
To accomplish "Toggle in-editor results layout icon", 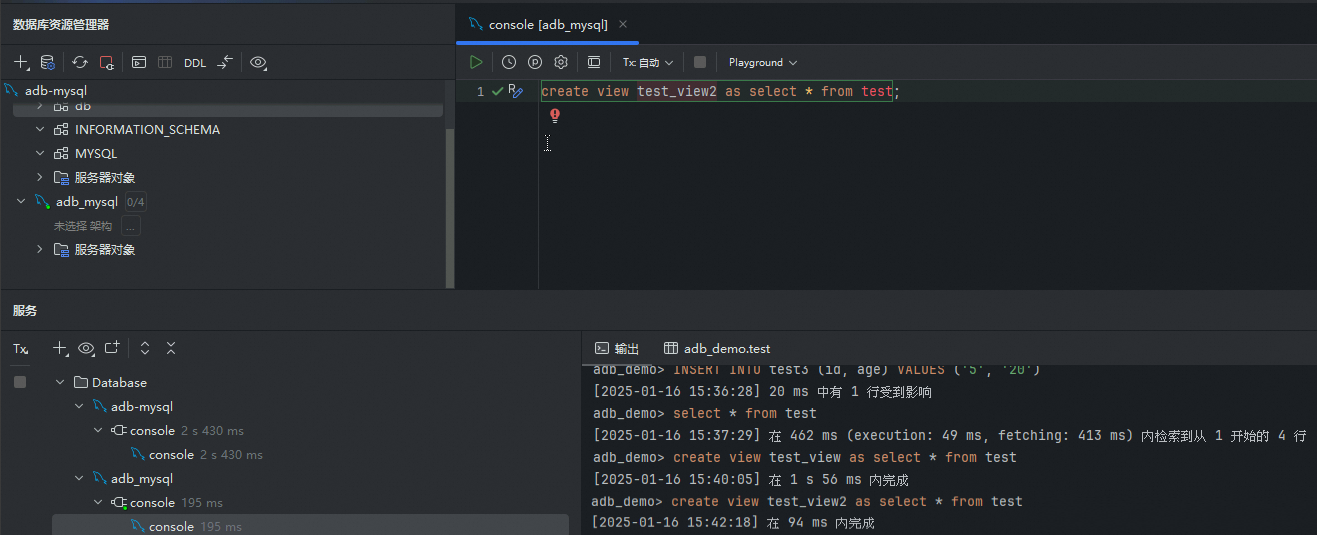I will 594,62.
